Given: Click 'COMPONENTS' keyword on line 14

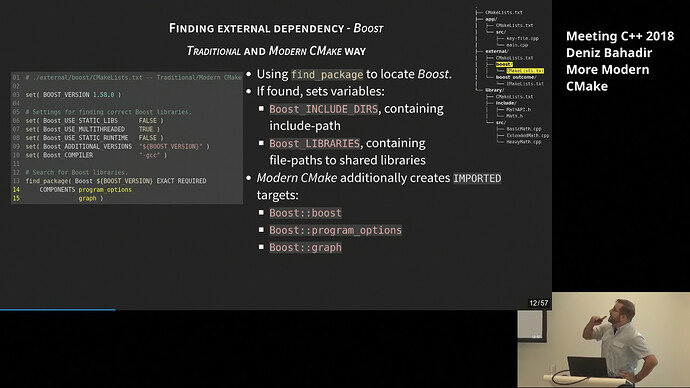Looking at the screenshot, I should pyautogui.click(x=57, y=190).
